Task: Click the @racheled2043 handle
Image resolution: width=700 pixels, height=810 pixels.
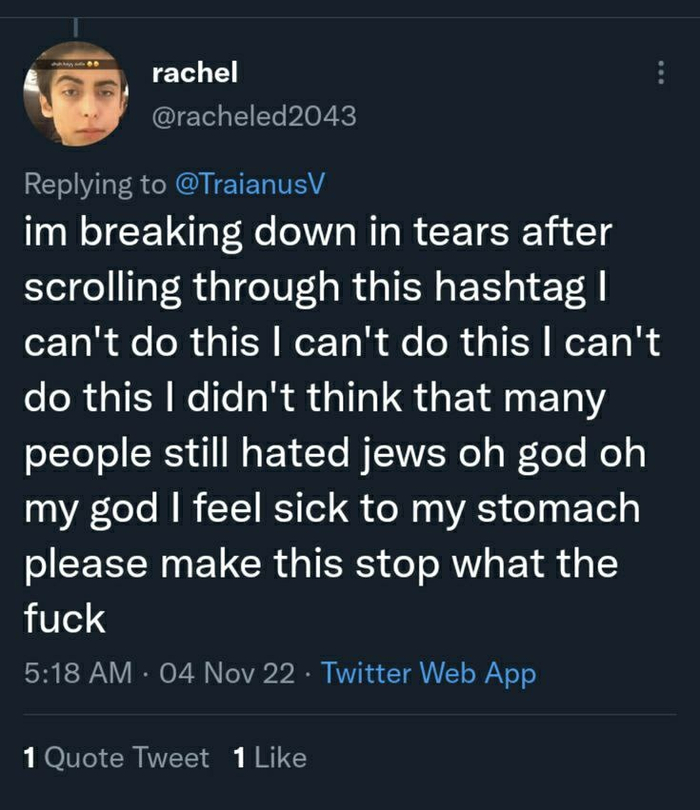Action: [x=252, y=116]
